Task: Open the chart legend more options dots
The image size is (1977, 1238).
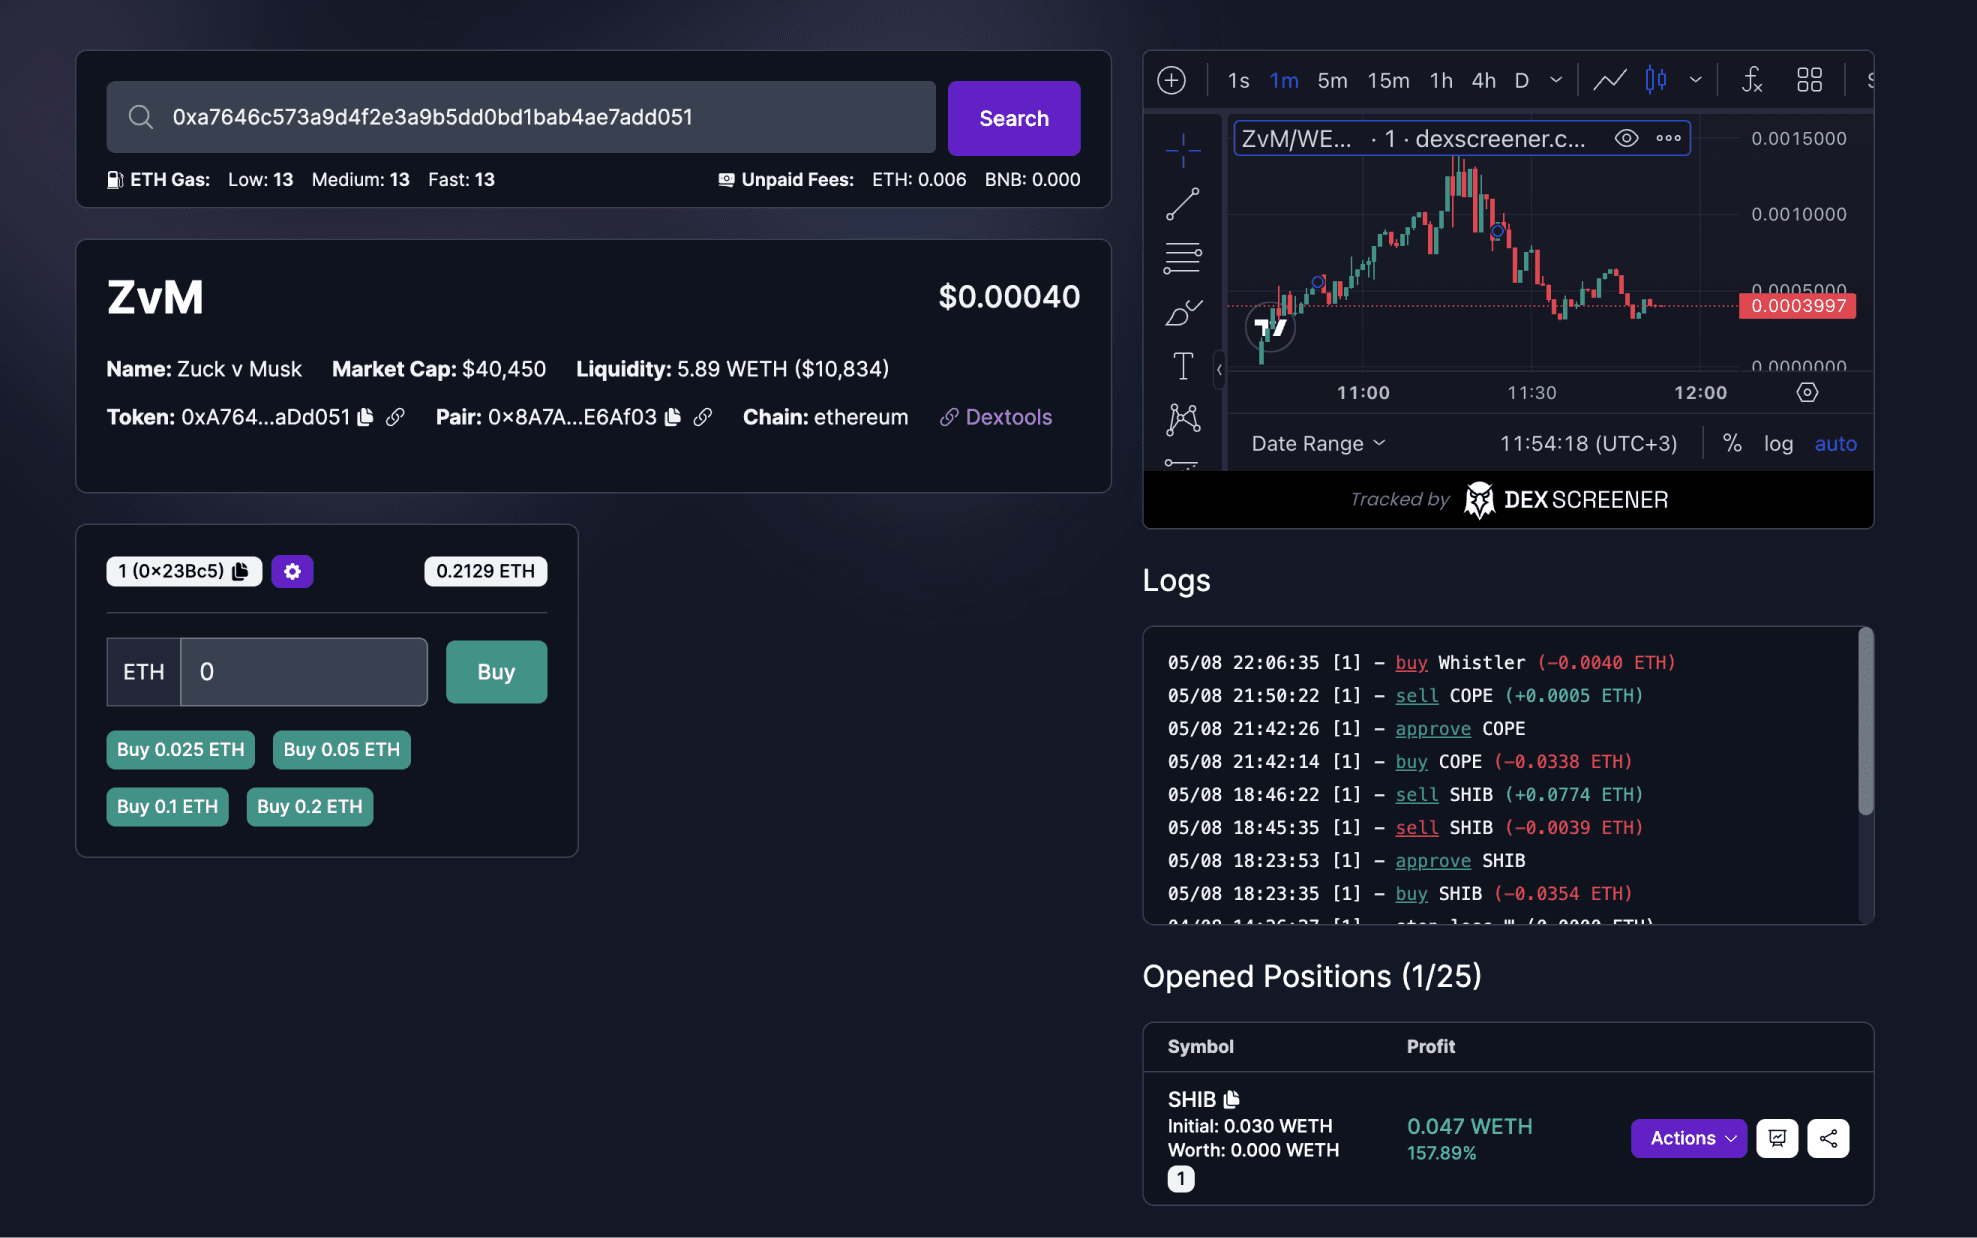Action: 1668,138
